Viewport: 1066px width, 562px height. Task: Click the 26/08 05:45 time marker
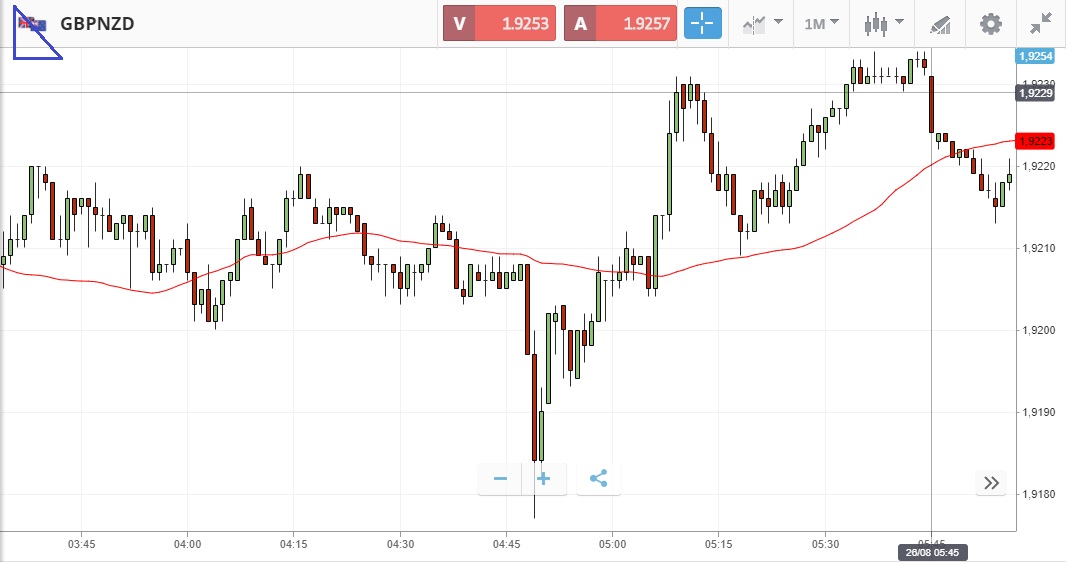coord(932,552)
